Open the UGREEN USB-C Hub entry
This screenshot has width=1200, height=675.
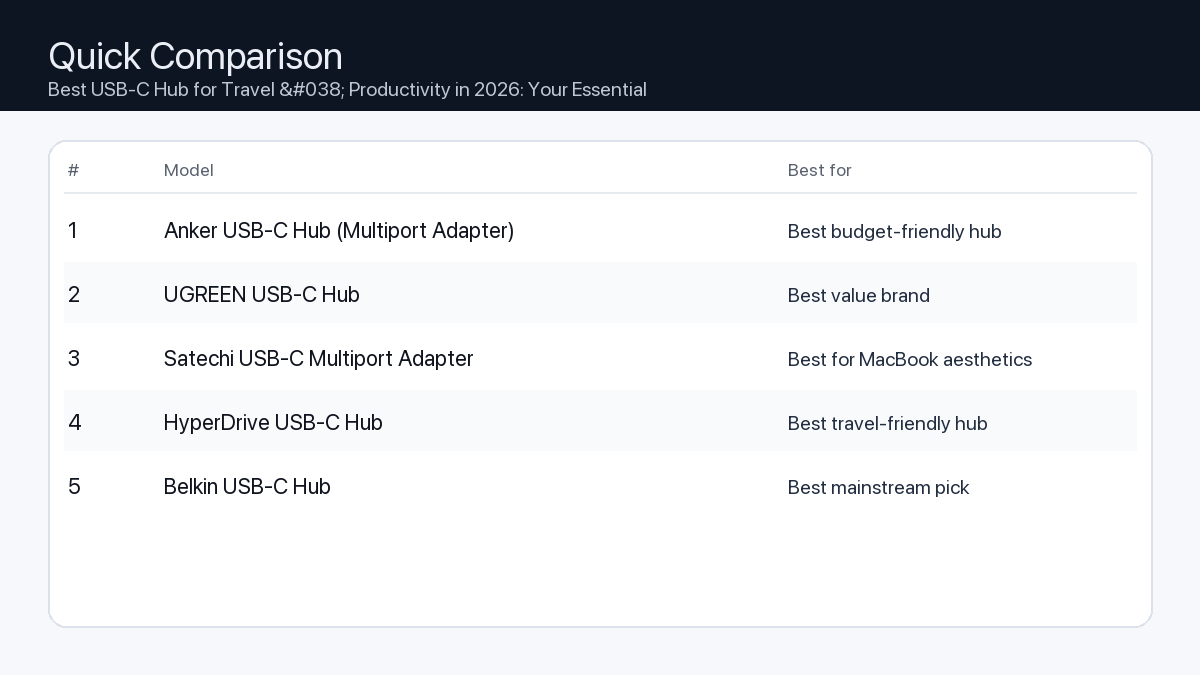pyautogui.click(x=262, y=295)
